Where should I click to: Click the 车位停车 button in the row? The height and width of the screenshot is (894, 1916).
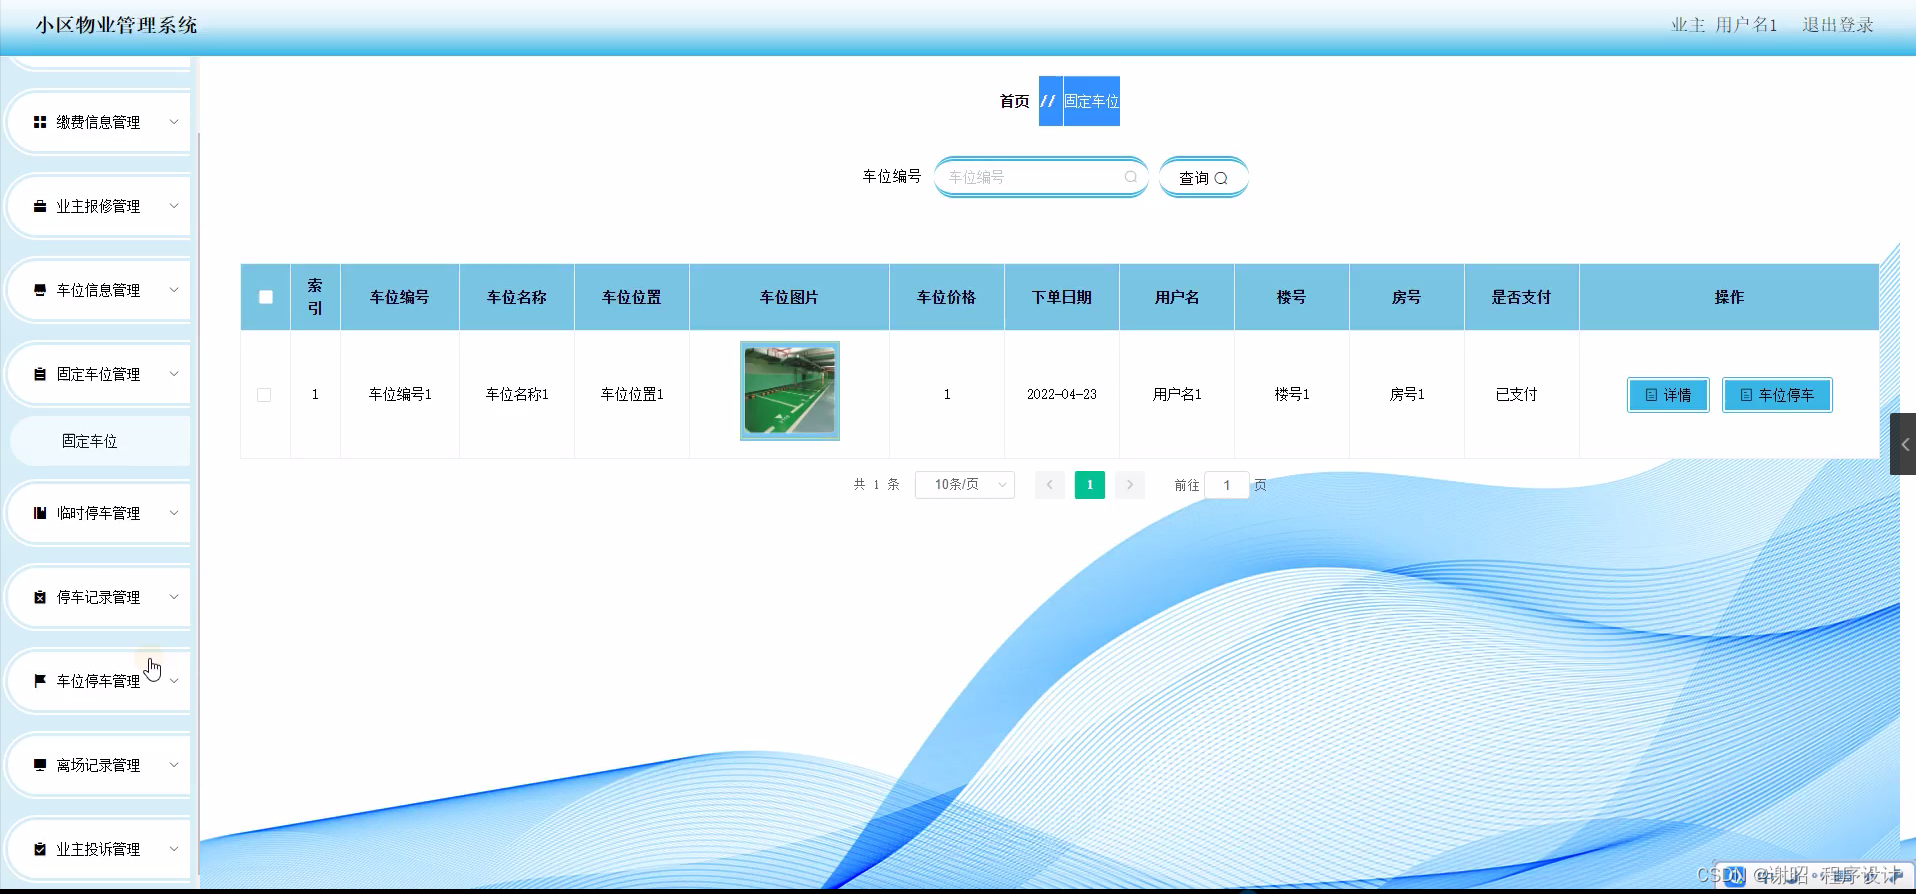coord(1777,395)
